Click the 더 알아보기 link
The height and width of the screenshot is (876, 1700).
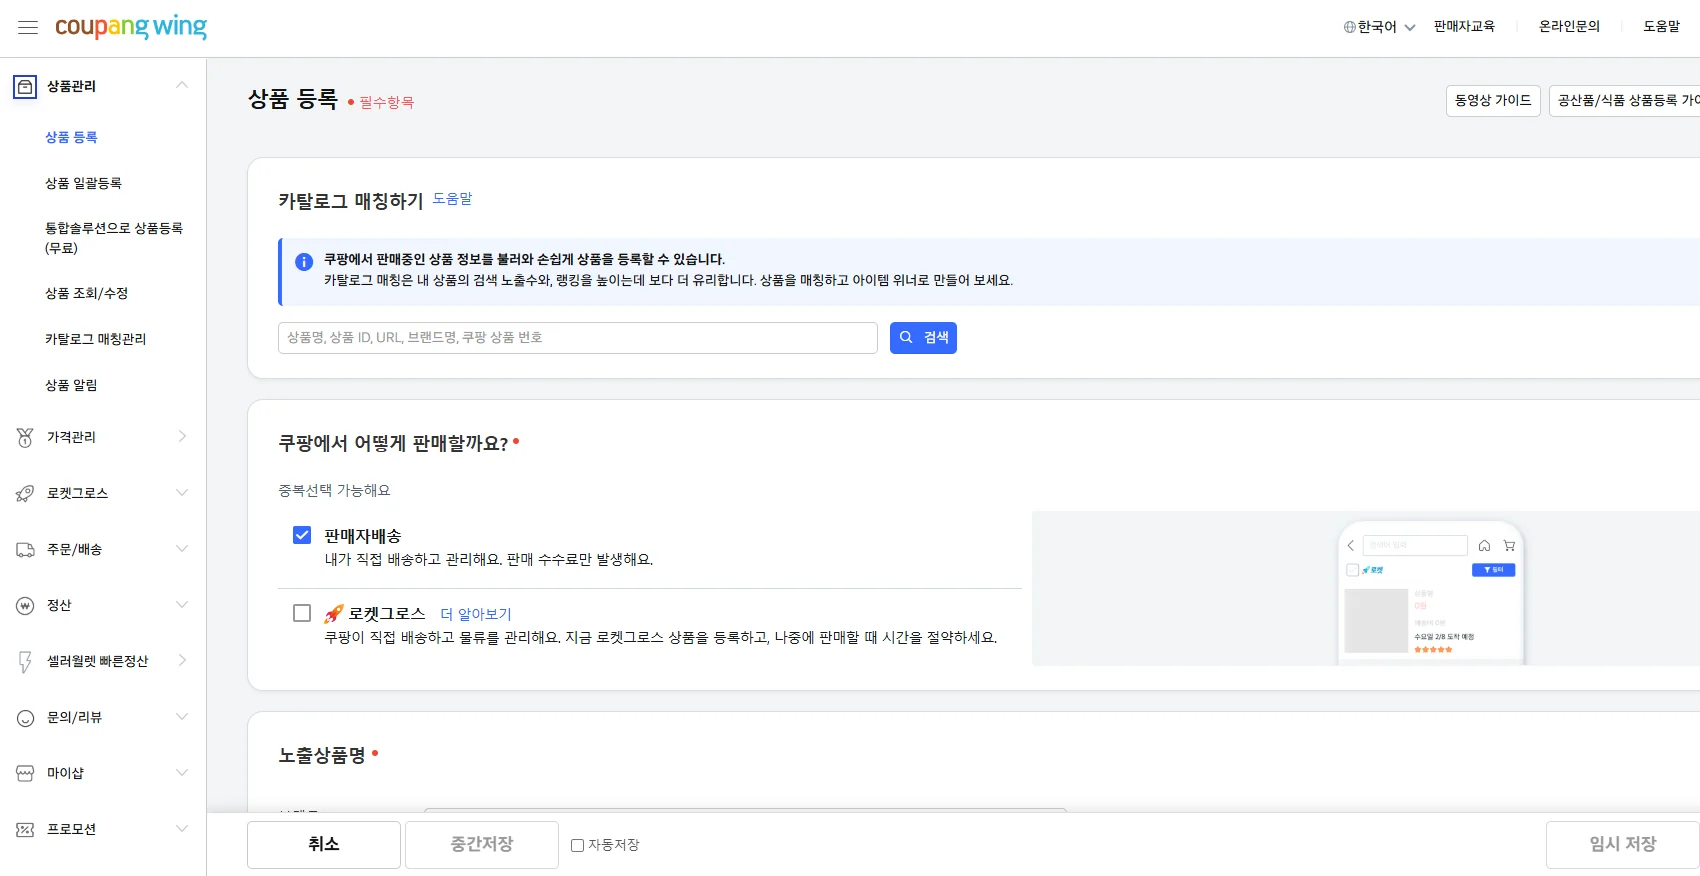pos(476,614)
